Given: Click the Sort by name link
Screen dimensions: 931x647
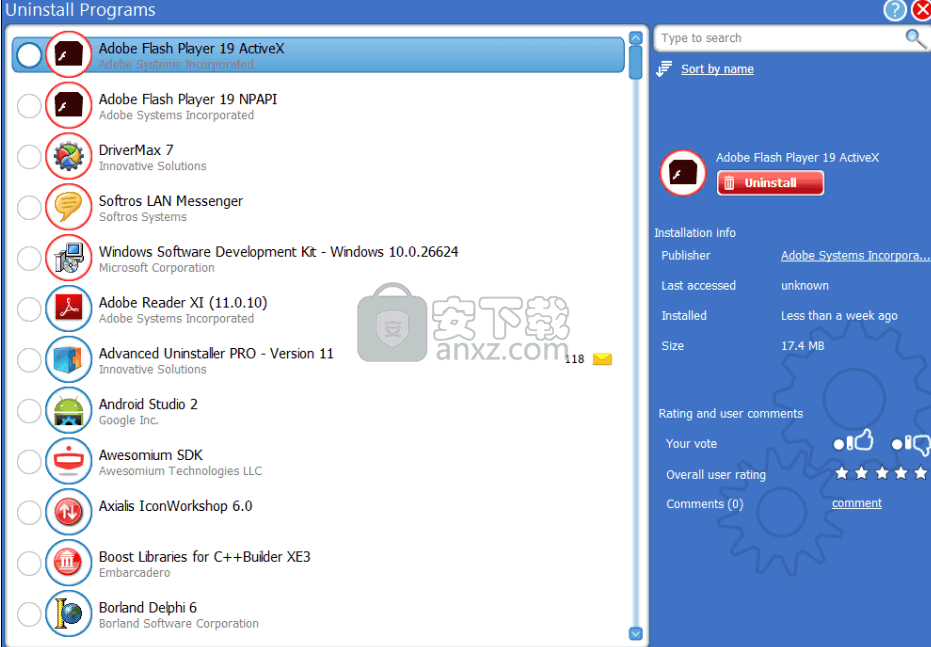Looking at the screenshot, I should (717, 69).
